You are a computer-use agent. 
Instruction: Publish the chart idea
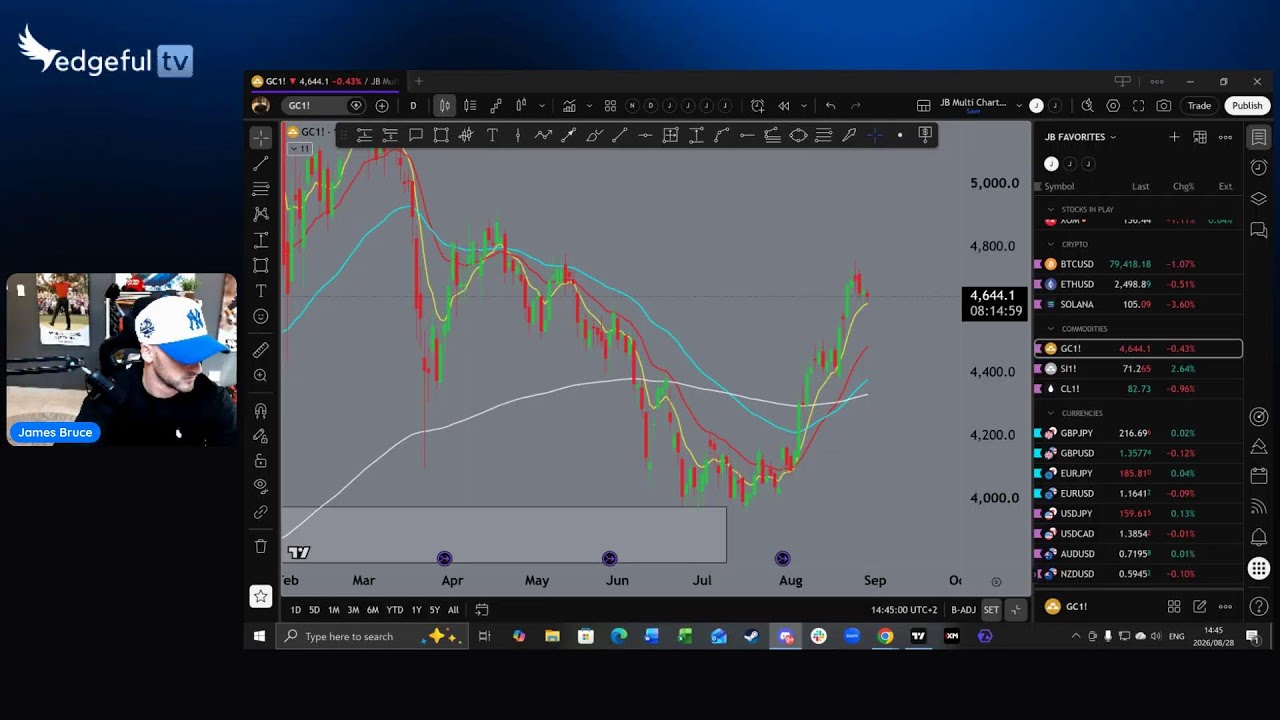click(1247, 106)
